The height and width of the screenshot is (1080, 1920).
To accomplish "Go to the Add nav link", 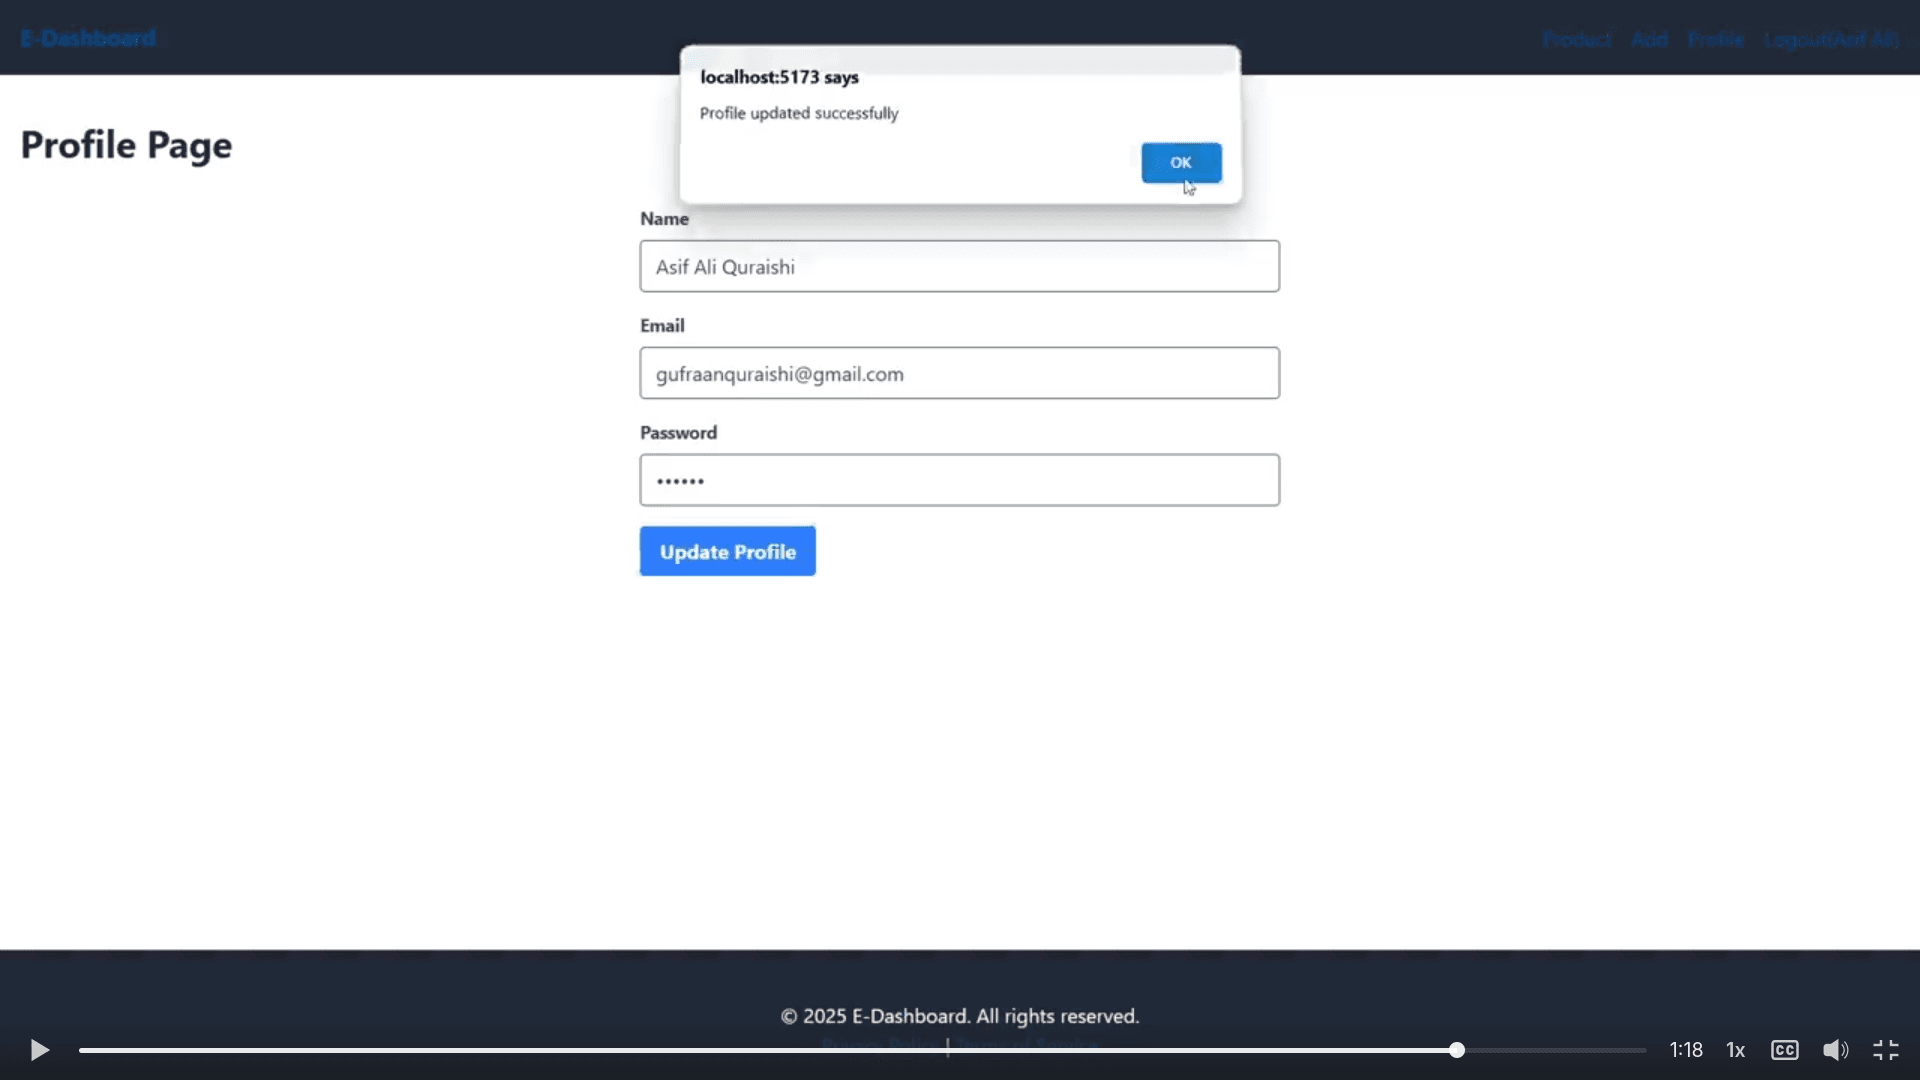I will click(1649, 39).
